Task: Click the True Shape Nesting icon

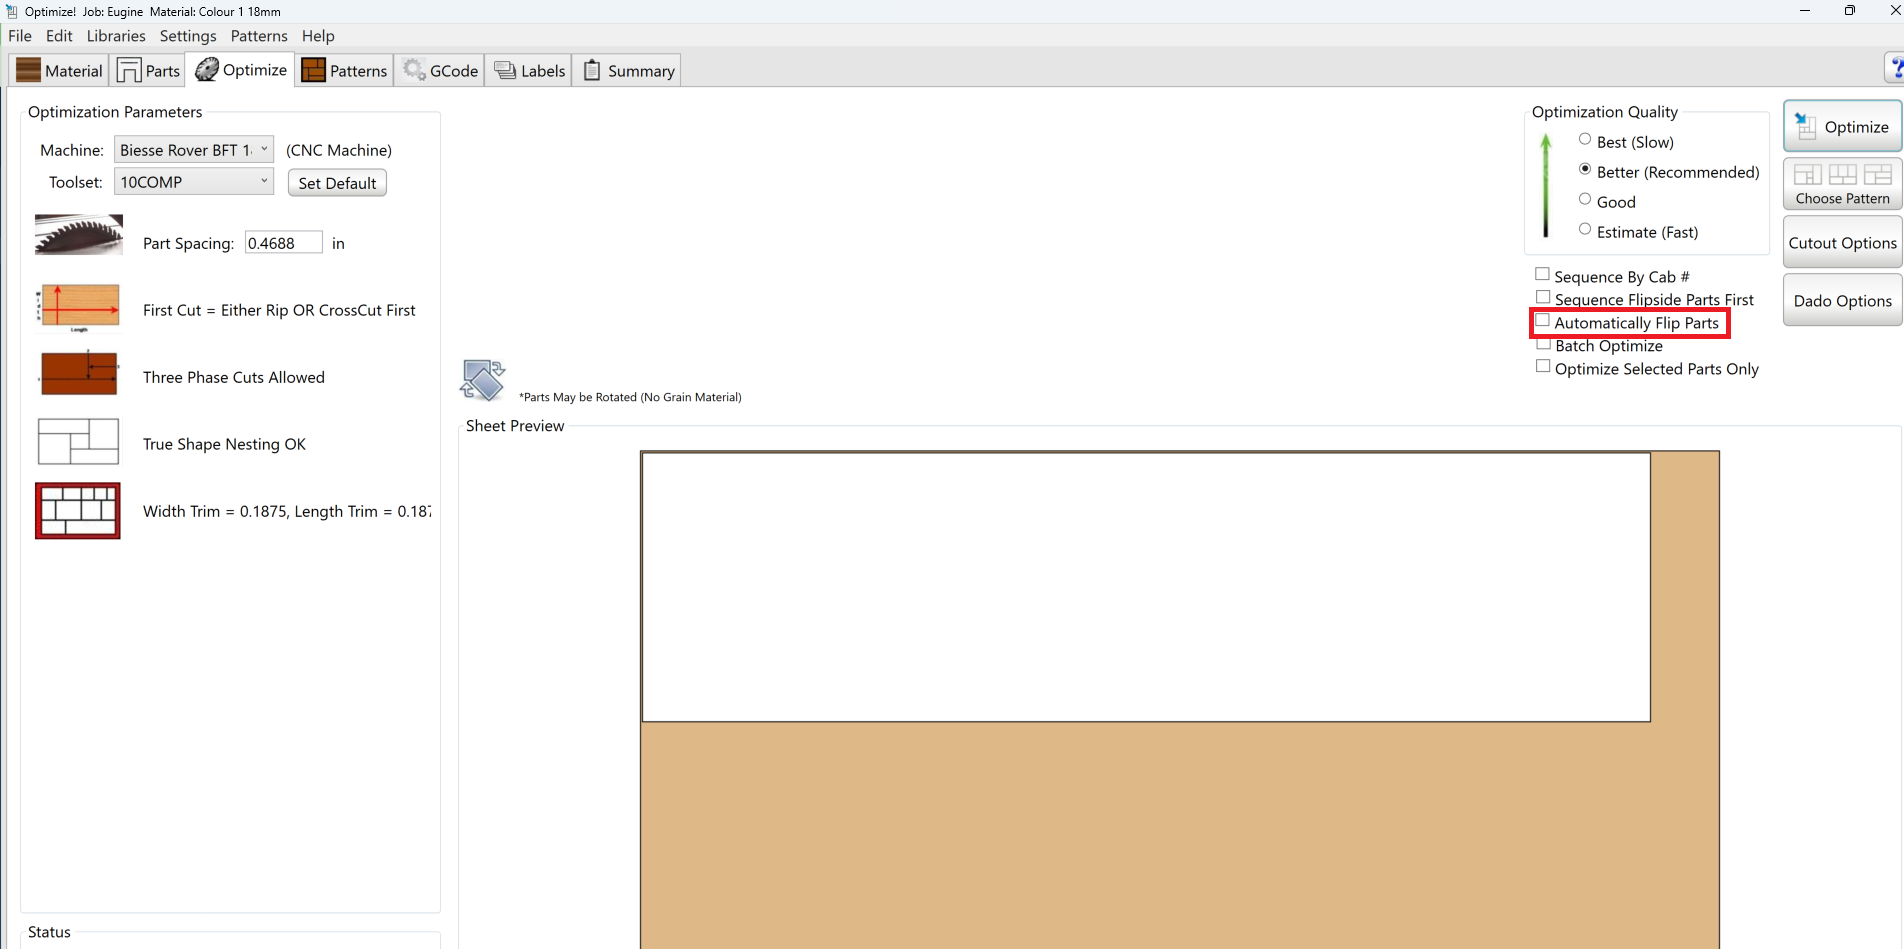Action: pos(78,441)
